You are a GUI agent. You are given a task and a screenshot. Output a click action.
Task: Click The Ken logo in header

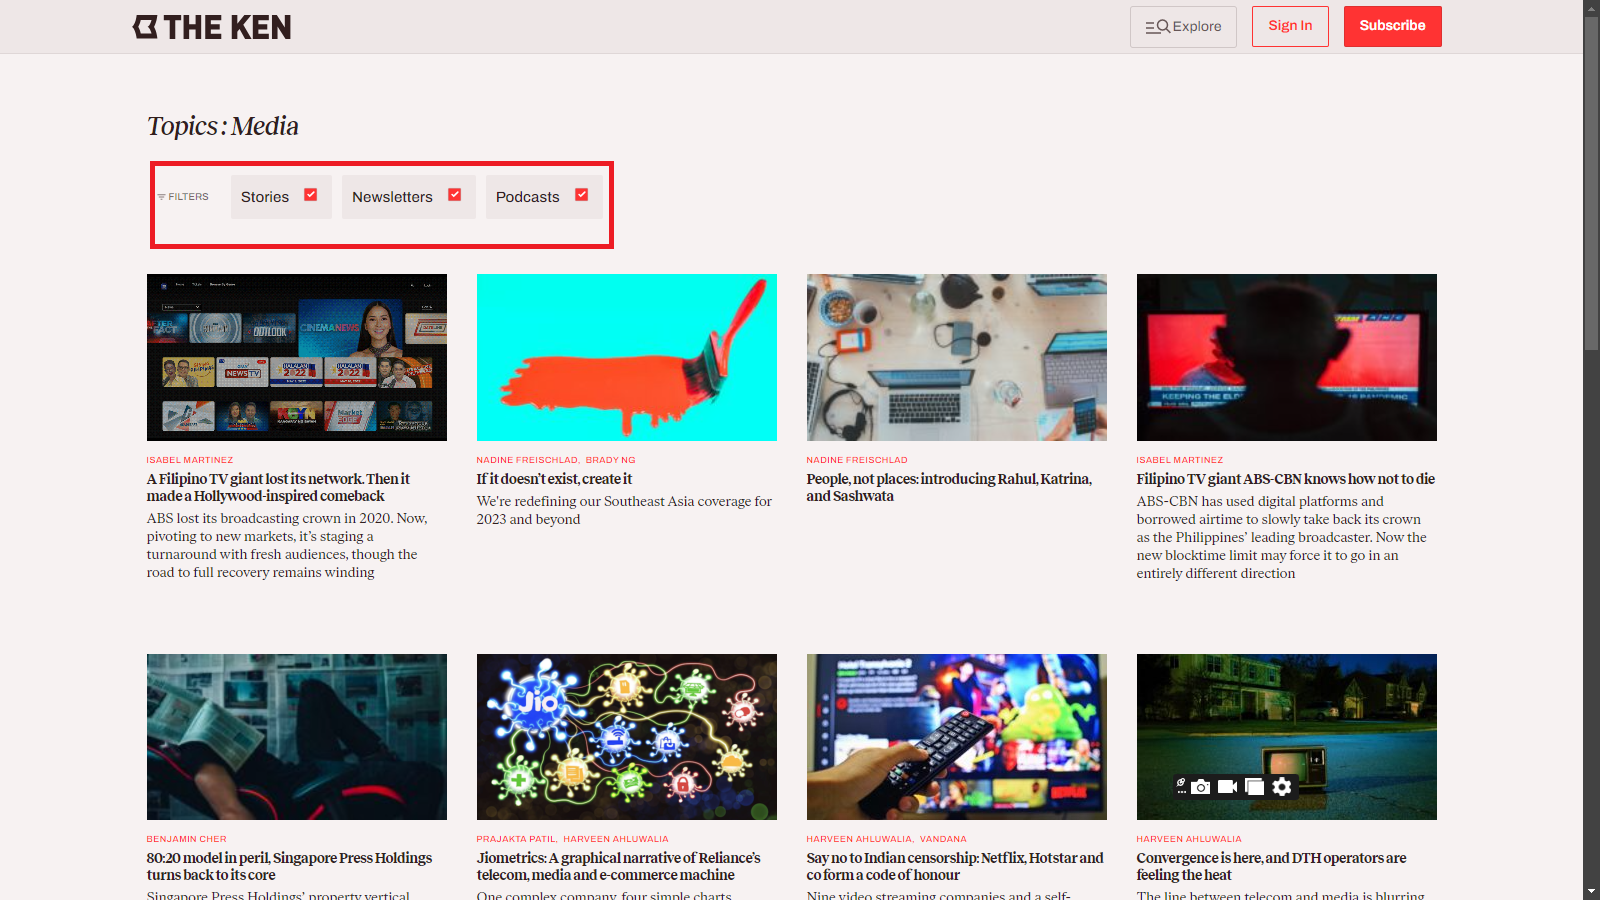point(212,27)
